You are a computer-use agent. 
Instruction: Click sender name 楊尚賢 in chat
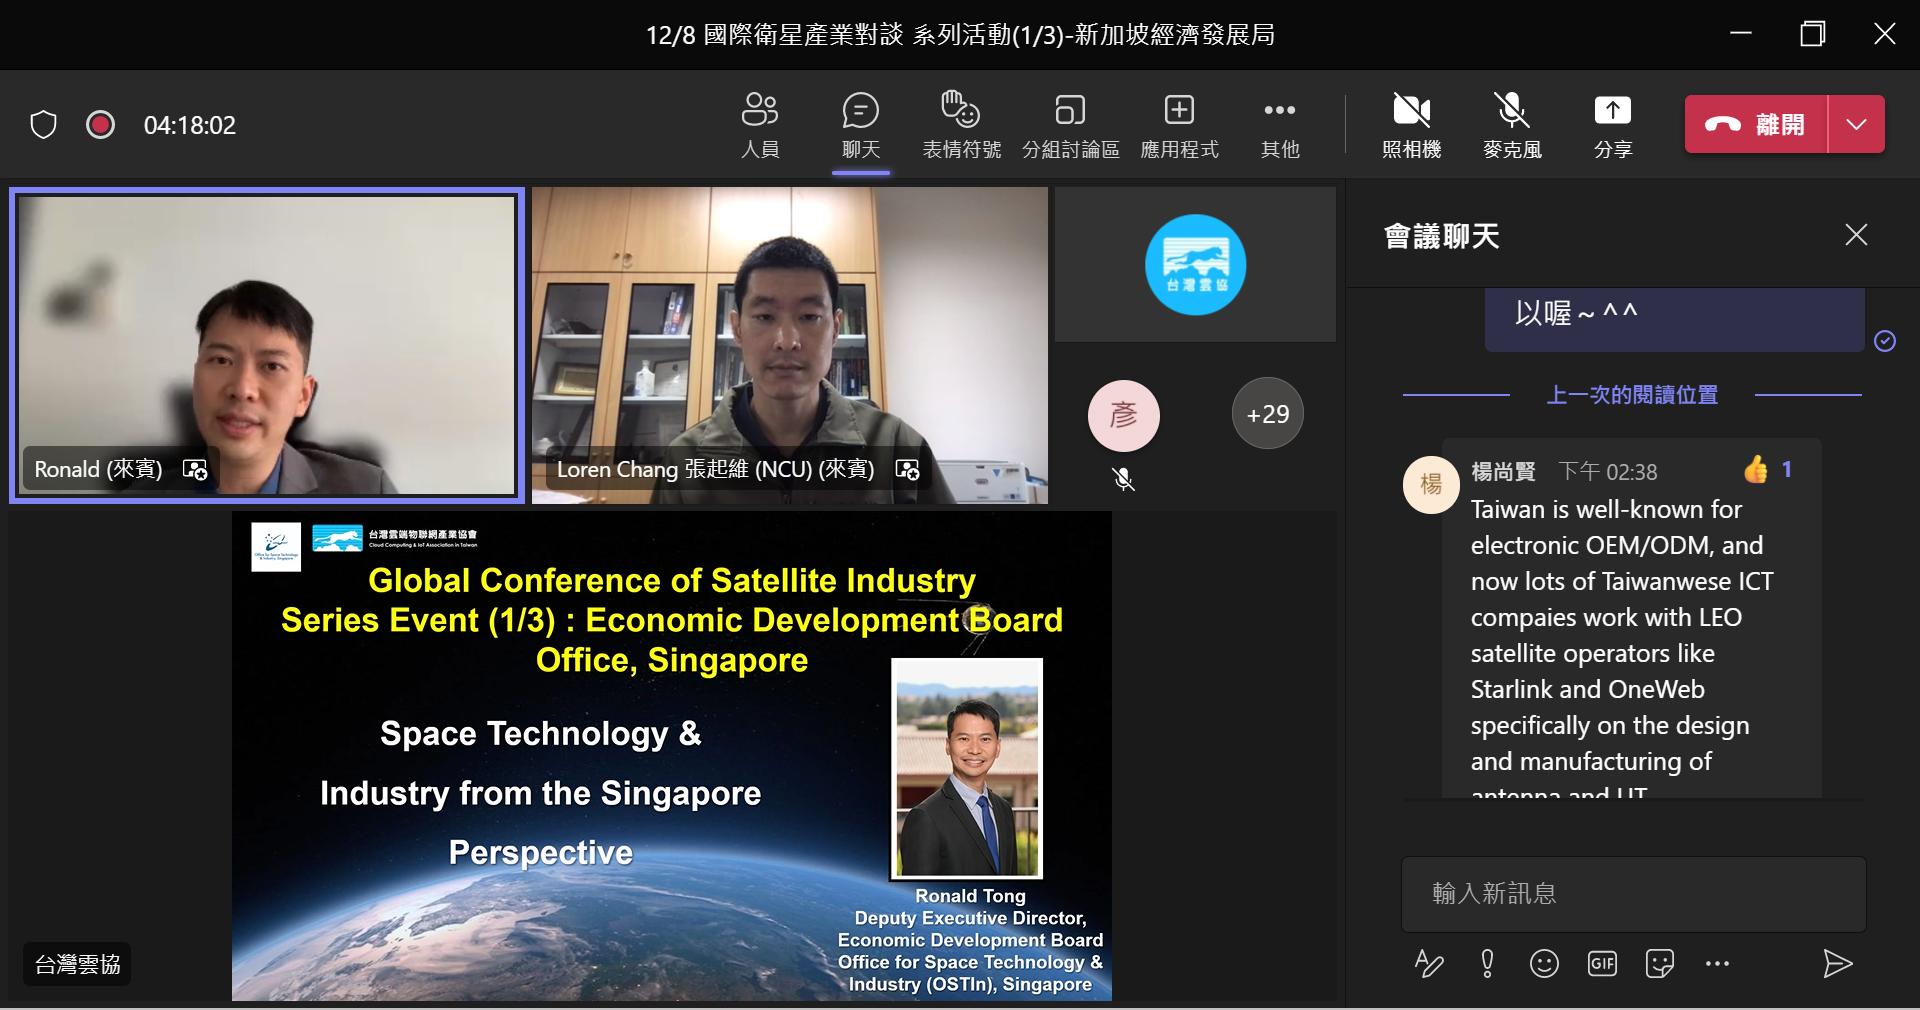pyautogui.click(x=1503, y=472)
